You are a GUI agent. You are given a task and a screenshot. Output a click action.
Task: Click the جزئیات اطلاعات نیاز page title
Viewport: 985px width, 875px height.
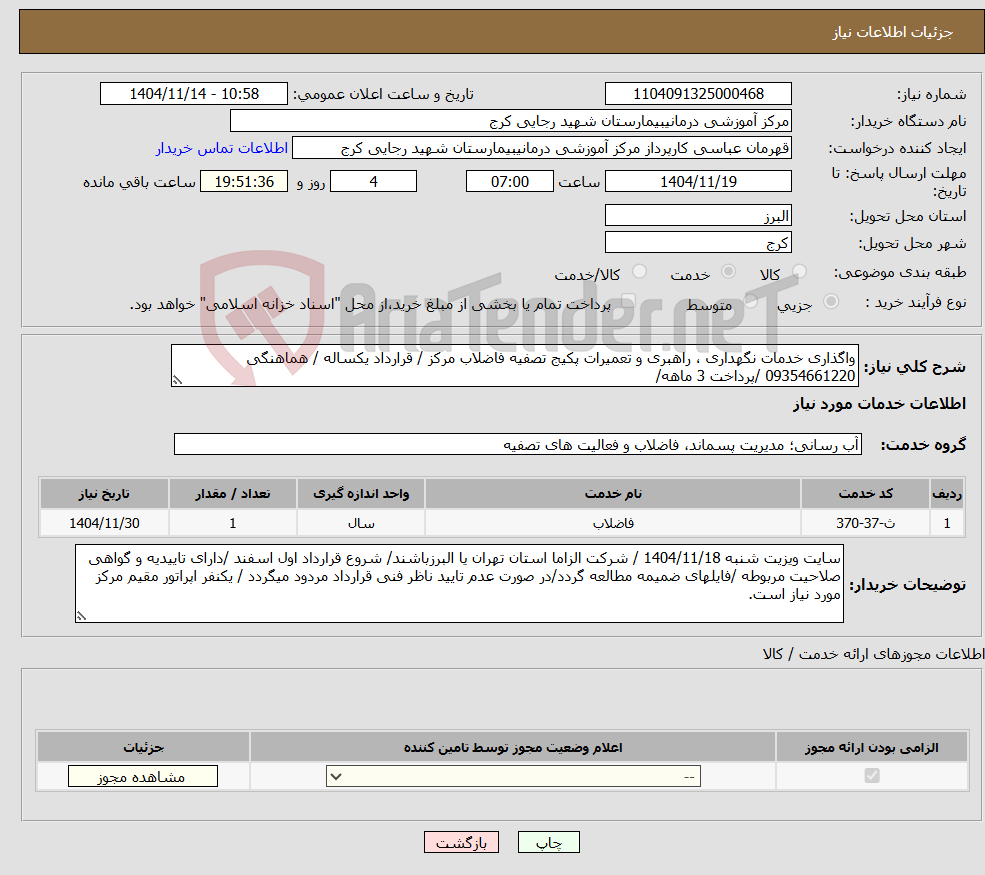(x=893, y=32)
